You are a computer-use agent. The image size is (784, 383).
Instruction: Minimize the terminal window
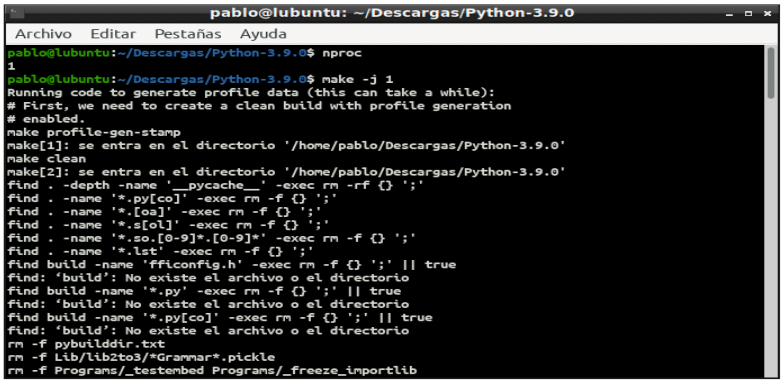[730, 14]
